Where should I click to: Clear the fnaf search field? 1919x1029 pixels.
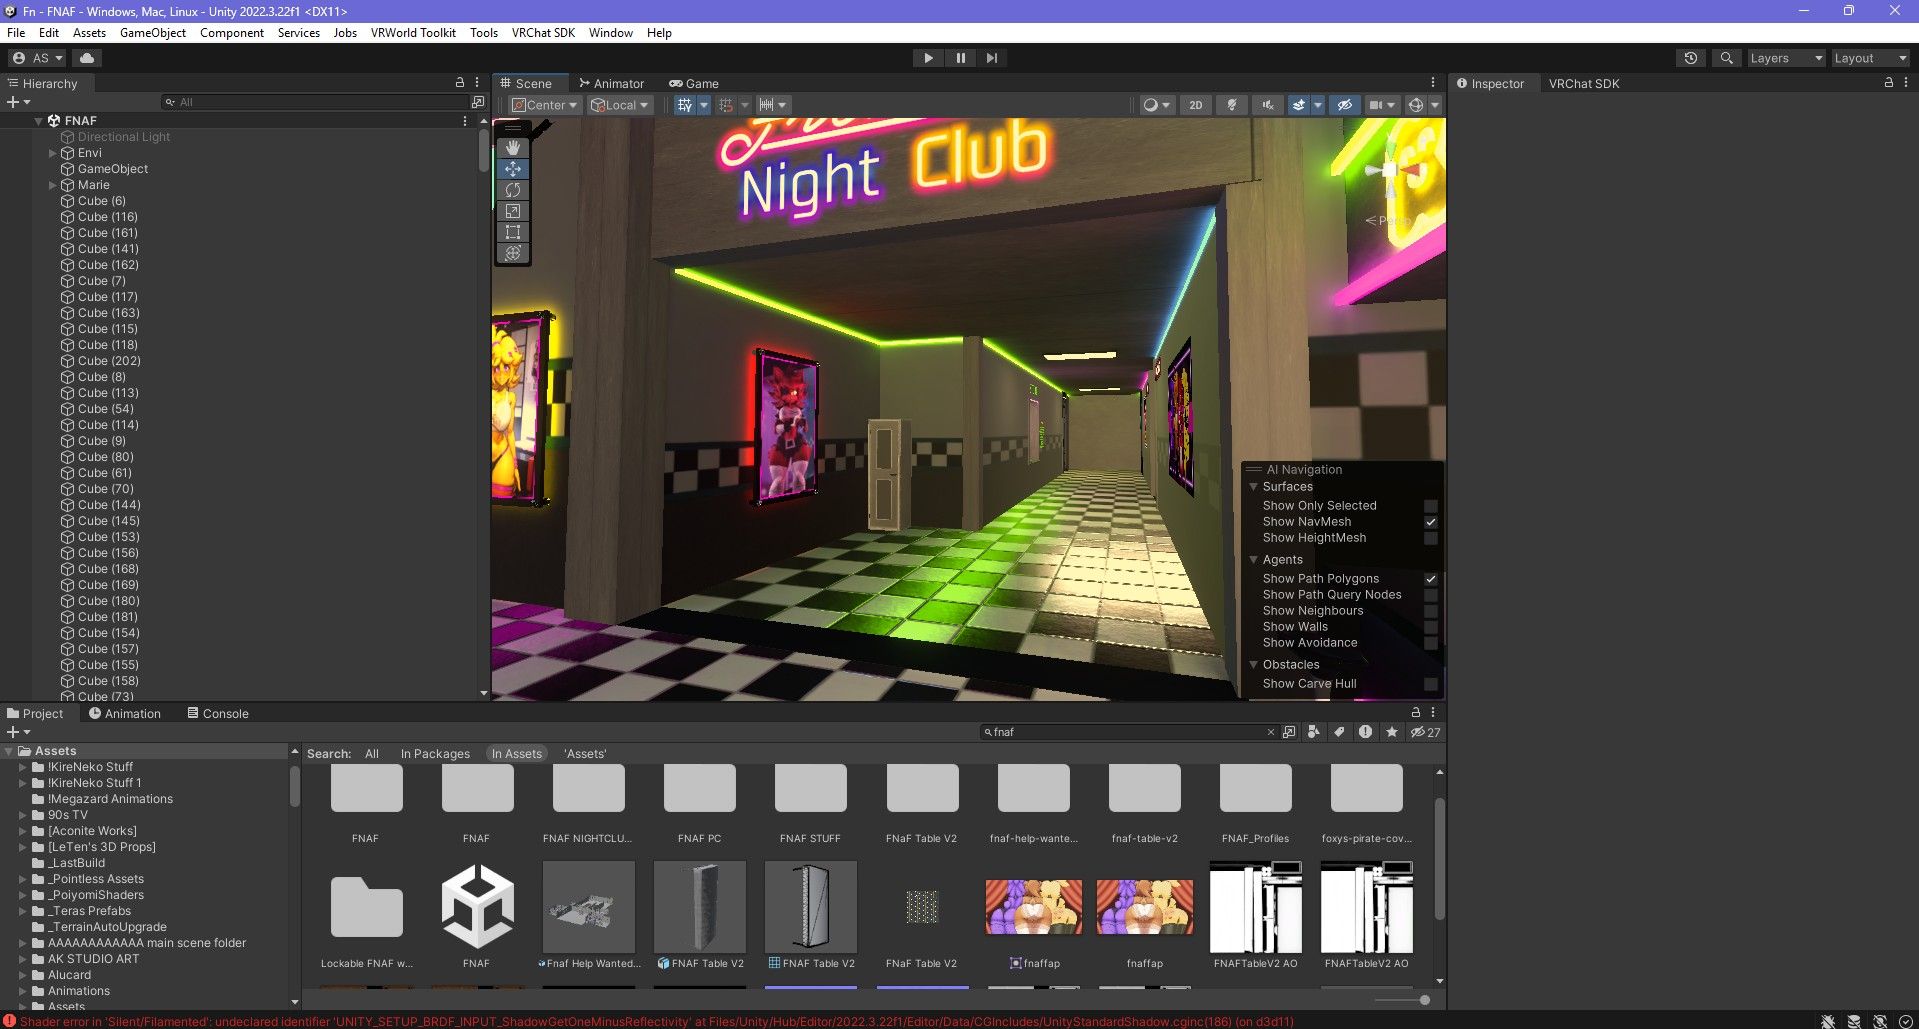(1271, 732)
